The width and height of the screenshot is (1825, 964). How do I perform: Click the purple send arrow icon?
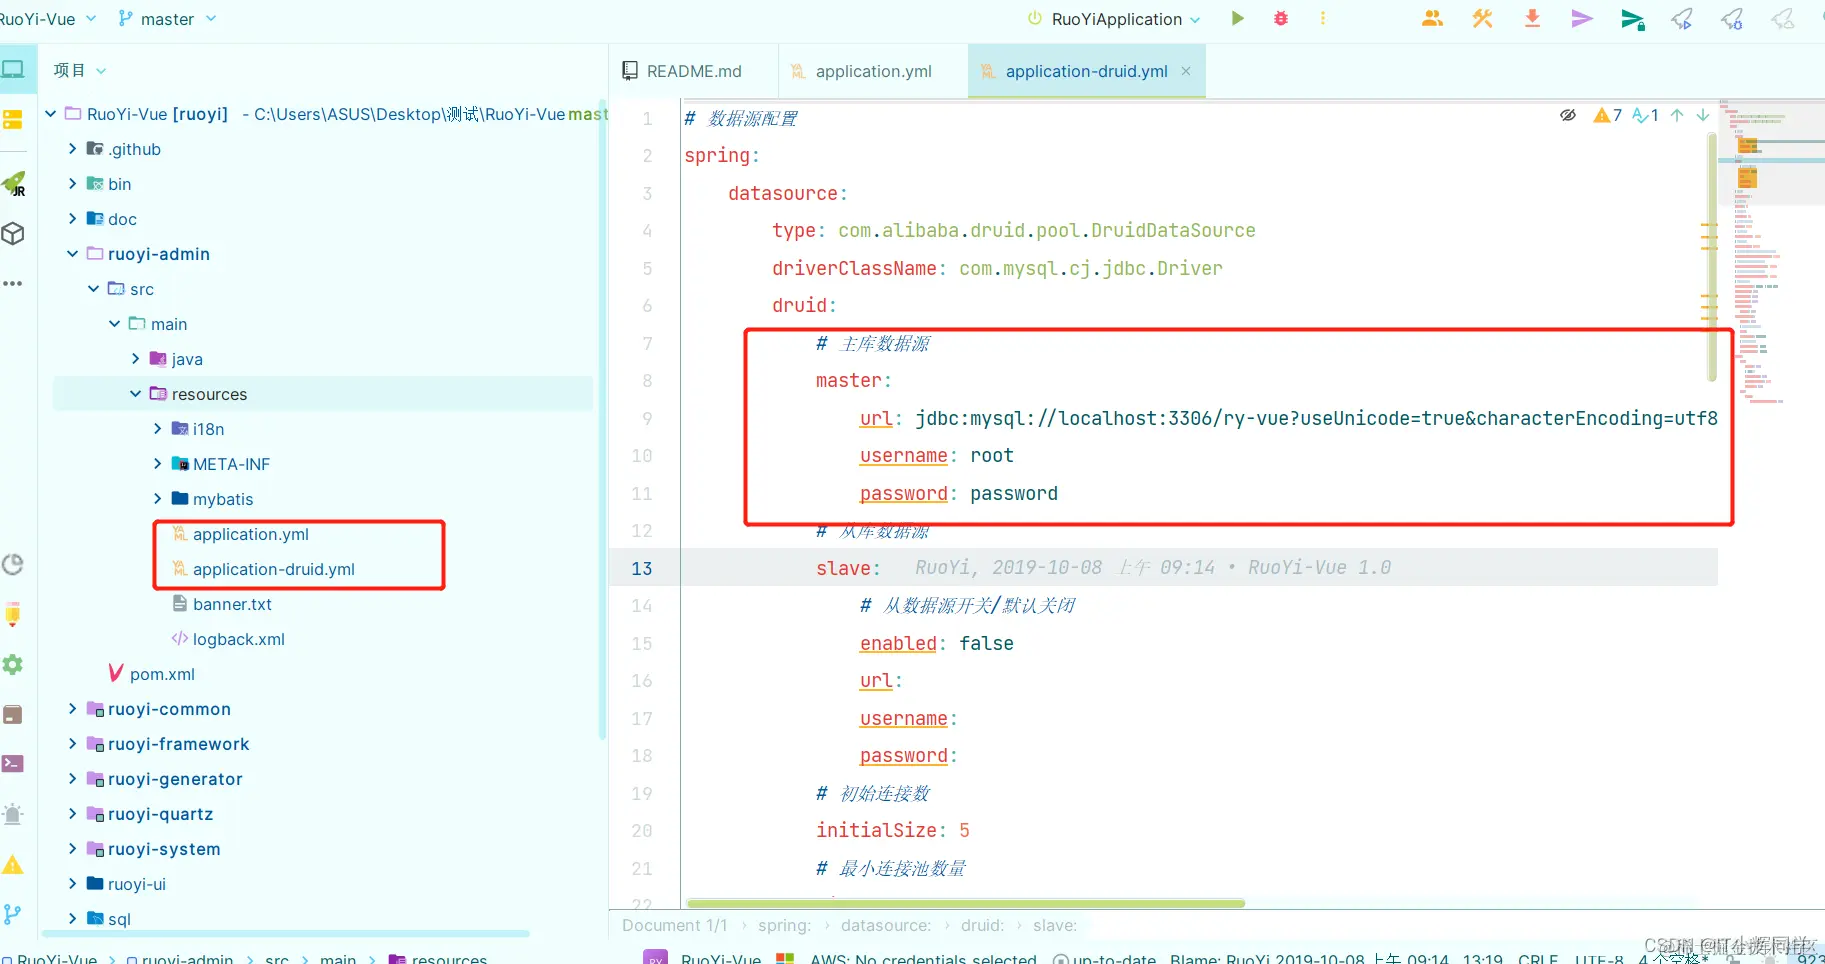[x=1582, y=18]
